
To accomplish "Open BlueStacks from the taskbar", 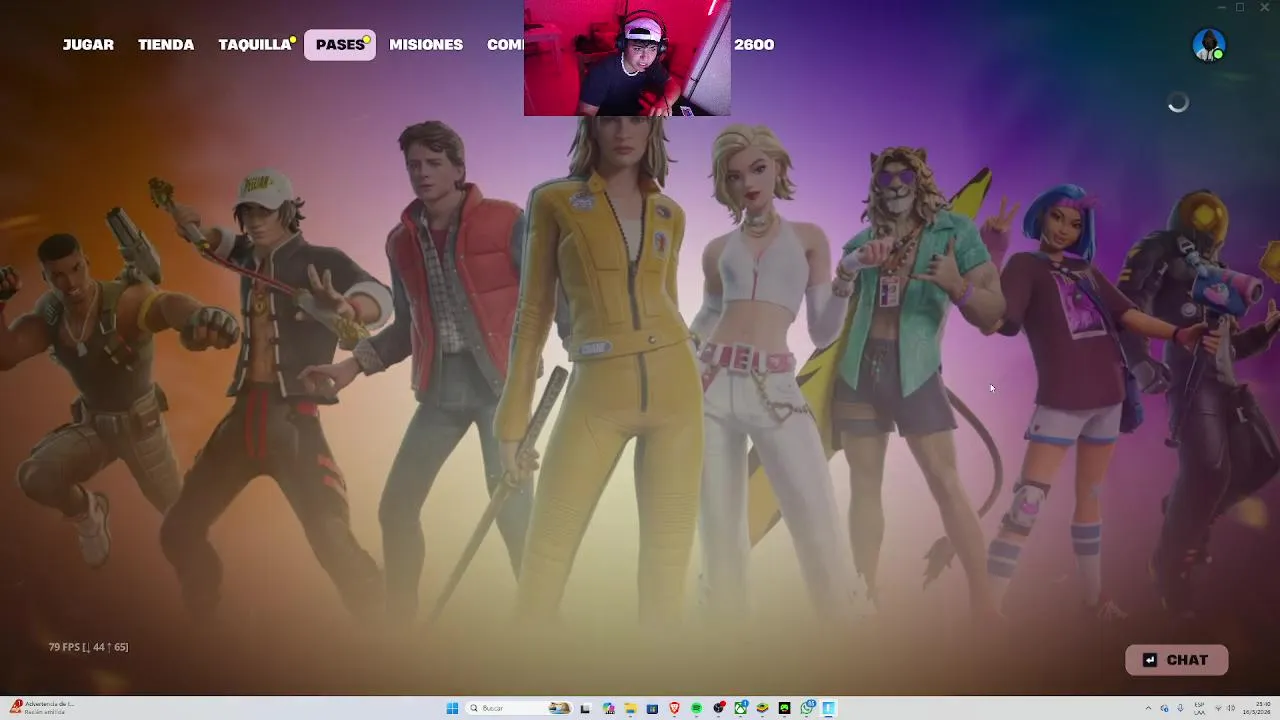I will tap(763, 708).
